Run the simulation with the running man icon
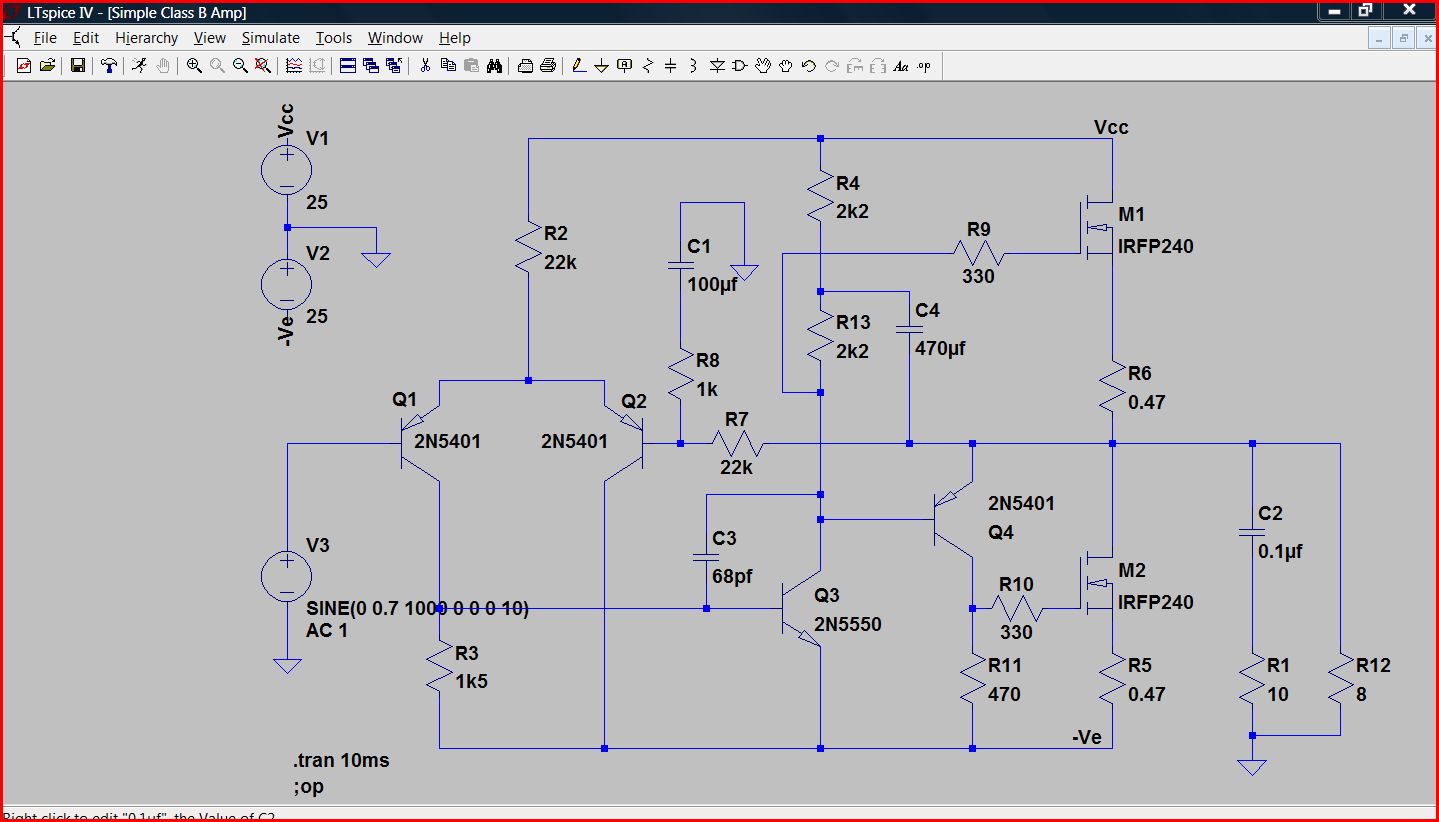This screenshot has width=1439, height=822. [x=139, y=66]
